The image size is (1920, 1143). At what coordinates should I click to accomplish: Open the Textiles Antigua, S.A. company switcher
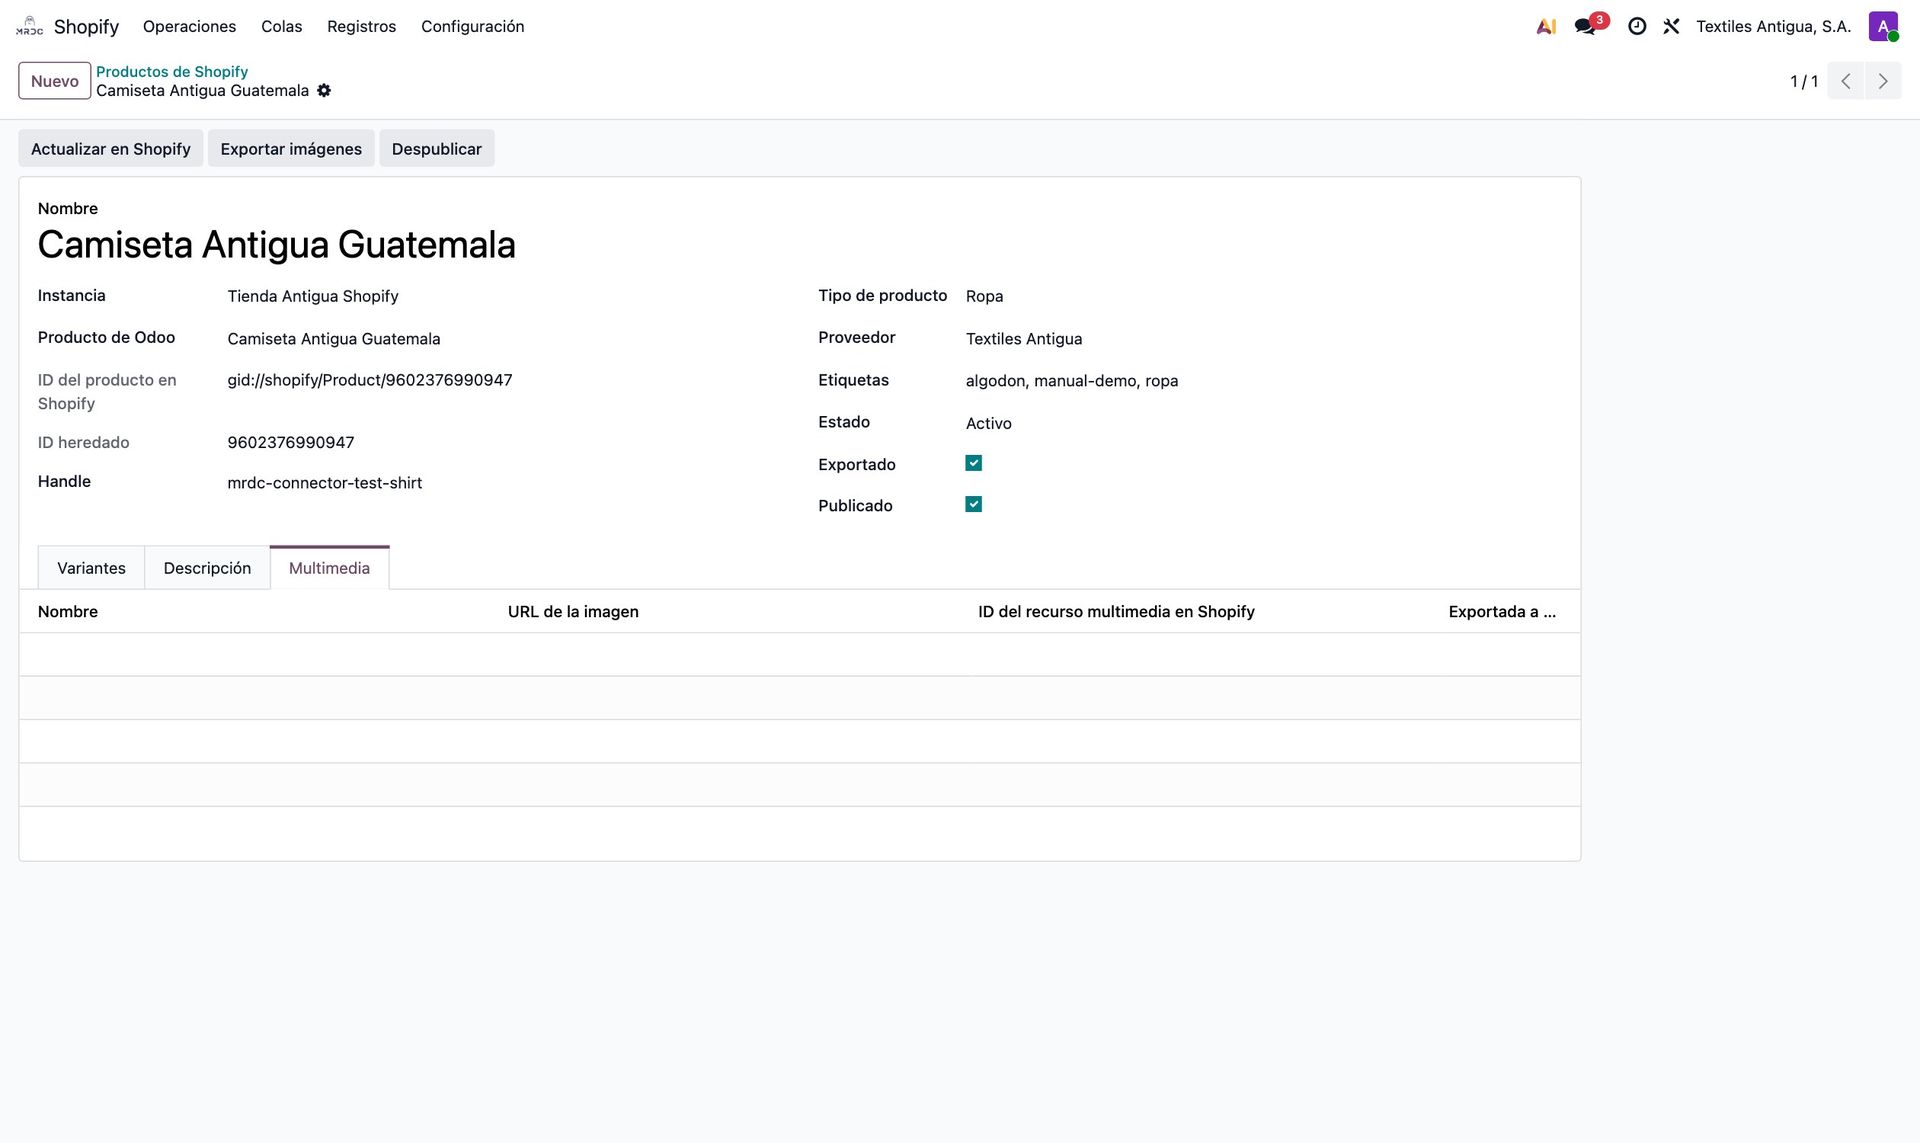tap(1774, 27)
